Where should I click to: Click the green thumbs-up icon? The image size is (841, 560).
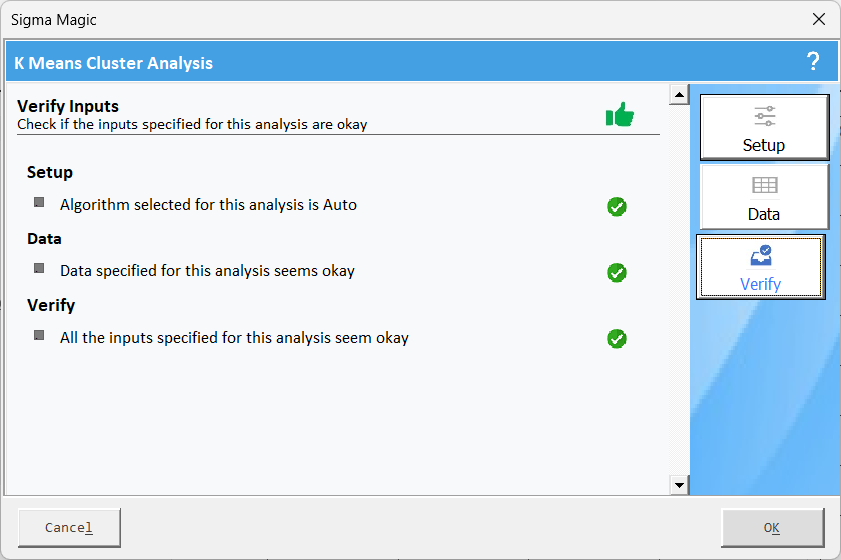click(620, 115)
